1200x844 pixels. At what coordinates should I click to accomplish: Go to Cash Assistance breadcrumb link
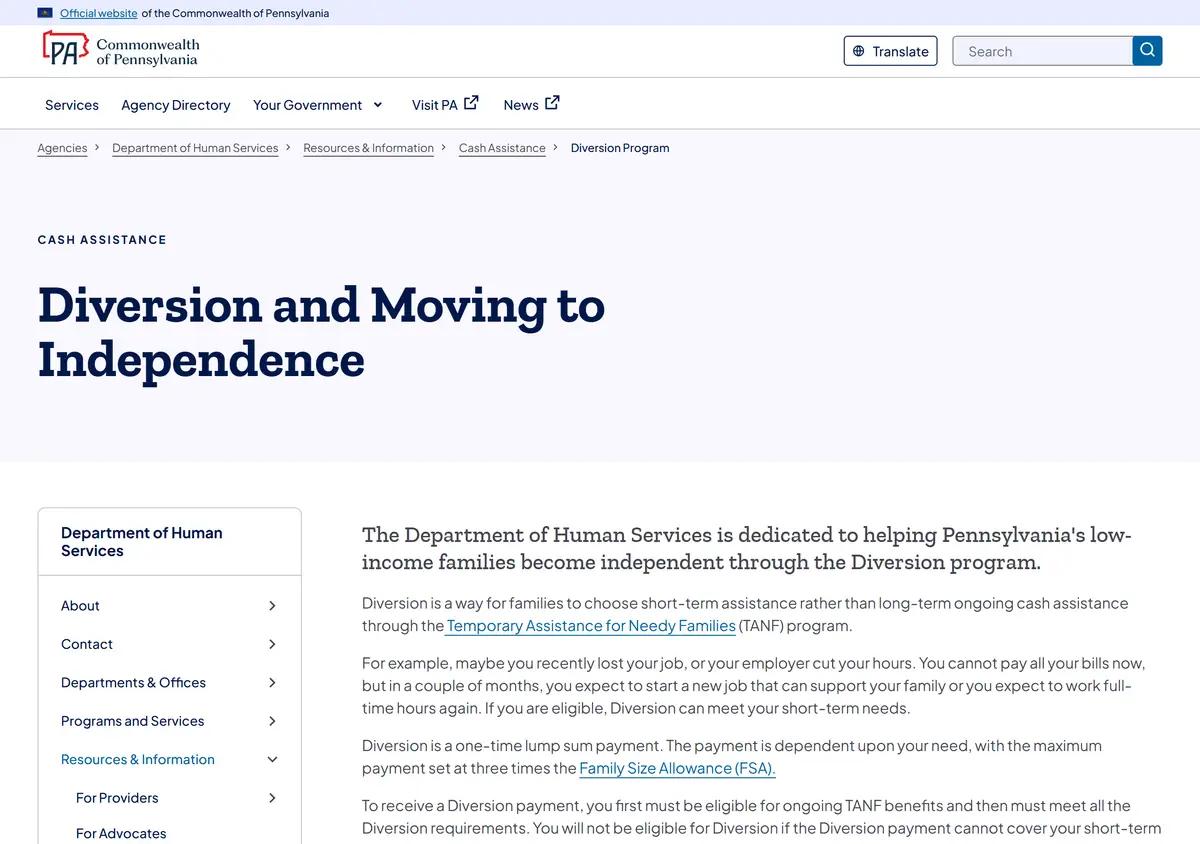[x=502, y=148]
